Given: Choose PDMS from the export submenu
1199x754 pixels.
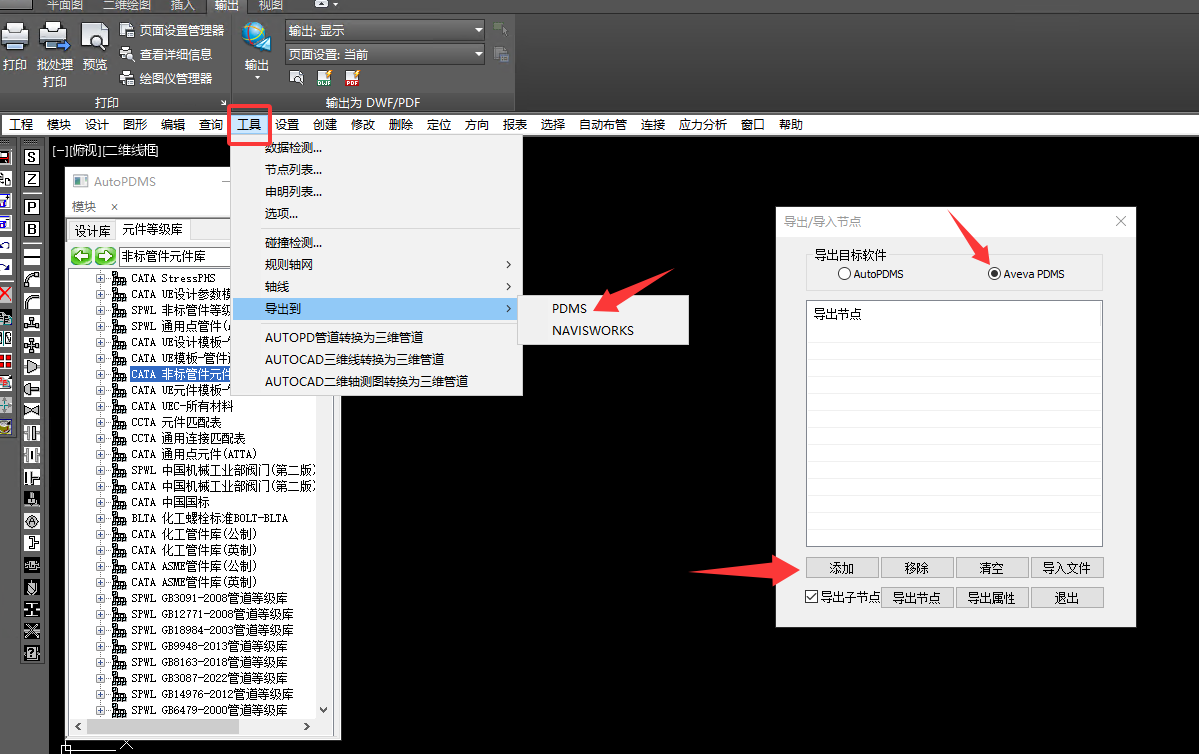Looking at the screenshot, I should (570, 309).
